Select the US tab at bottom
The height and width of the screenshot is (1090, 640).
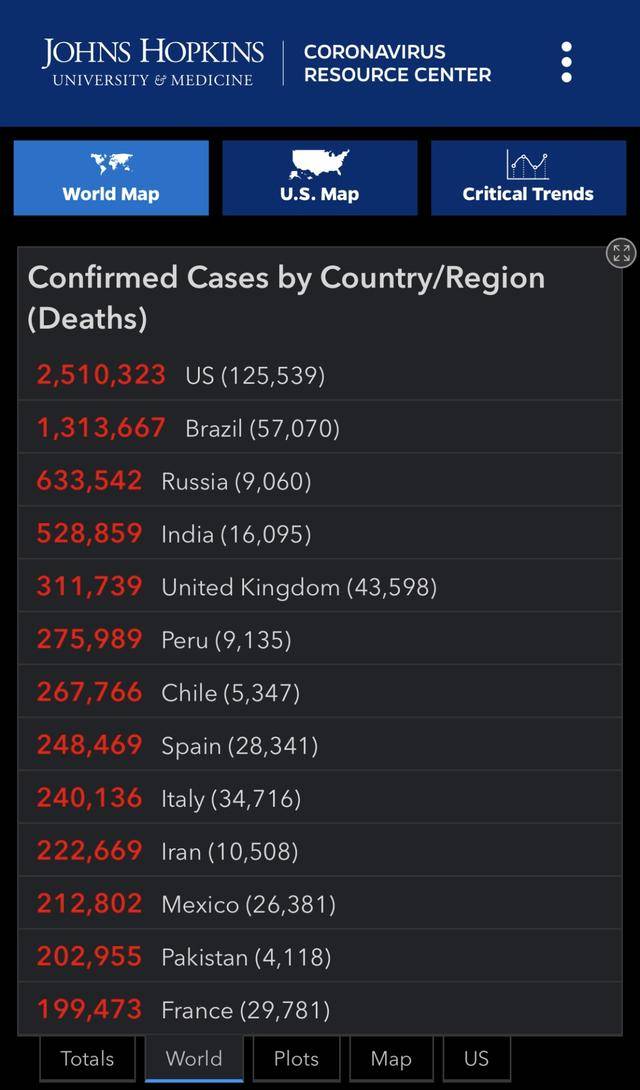(x=476, y=1058)
